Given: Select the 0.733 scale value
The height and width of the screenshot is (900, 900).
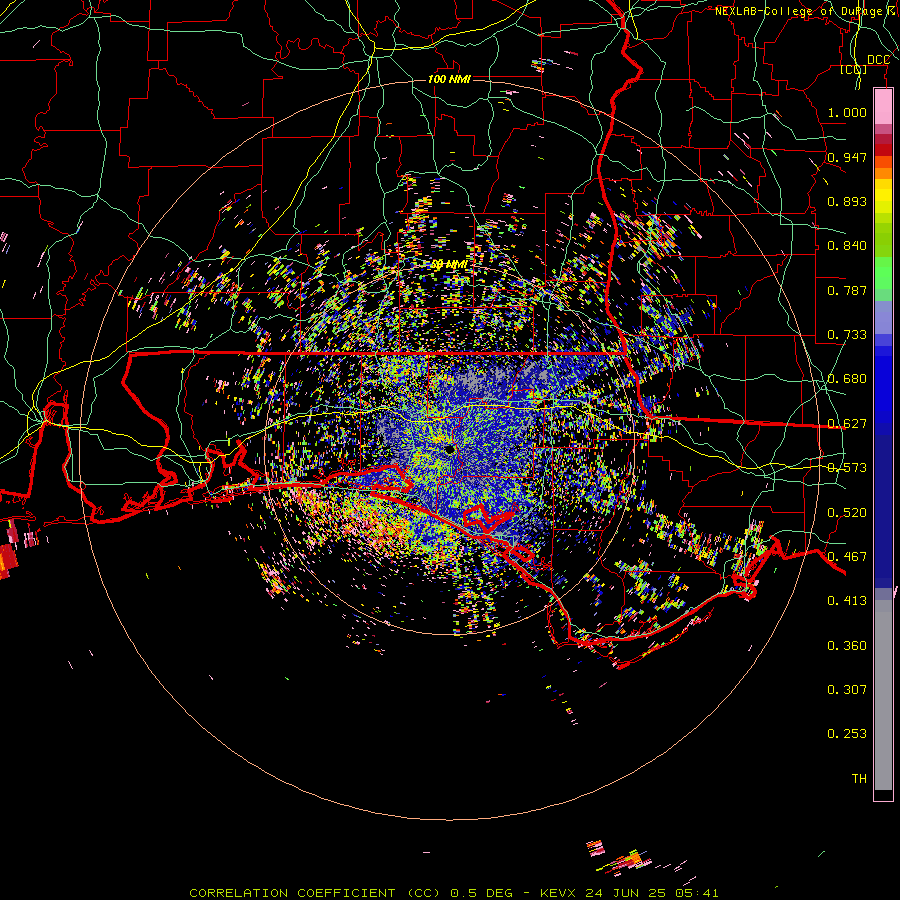Looking at the screenshot, I should coord(847,335).
